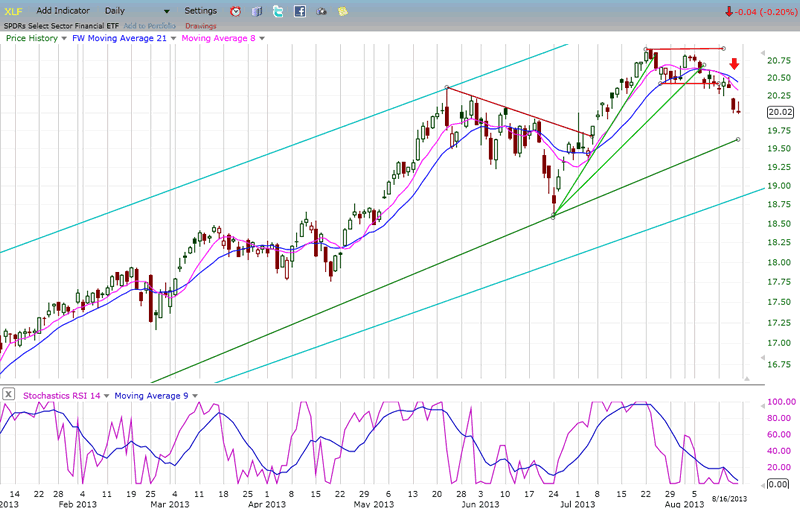800x508 pixels.
Task: Click the red down arrow marker on chart
Action: coord(733,64)
